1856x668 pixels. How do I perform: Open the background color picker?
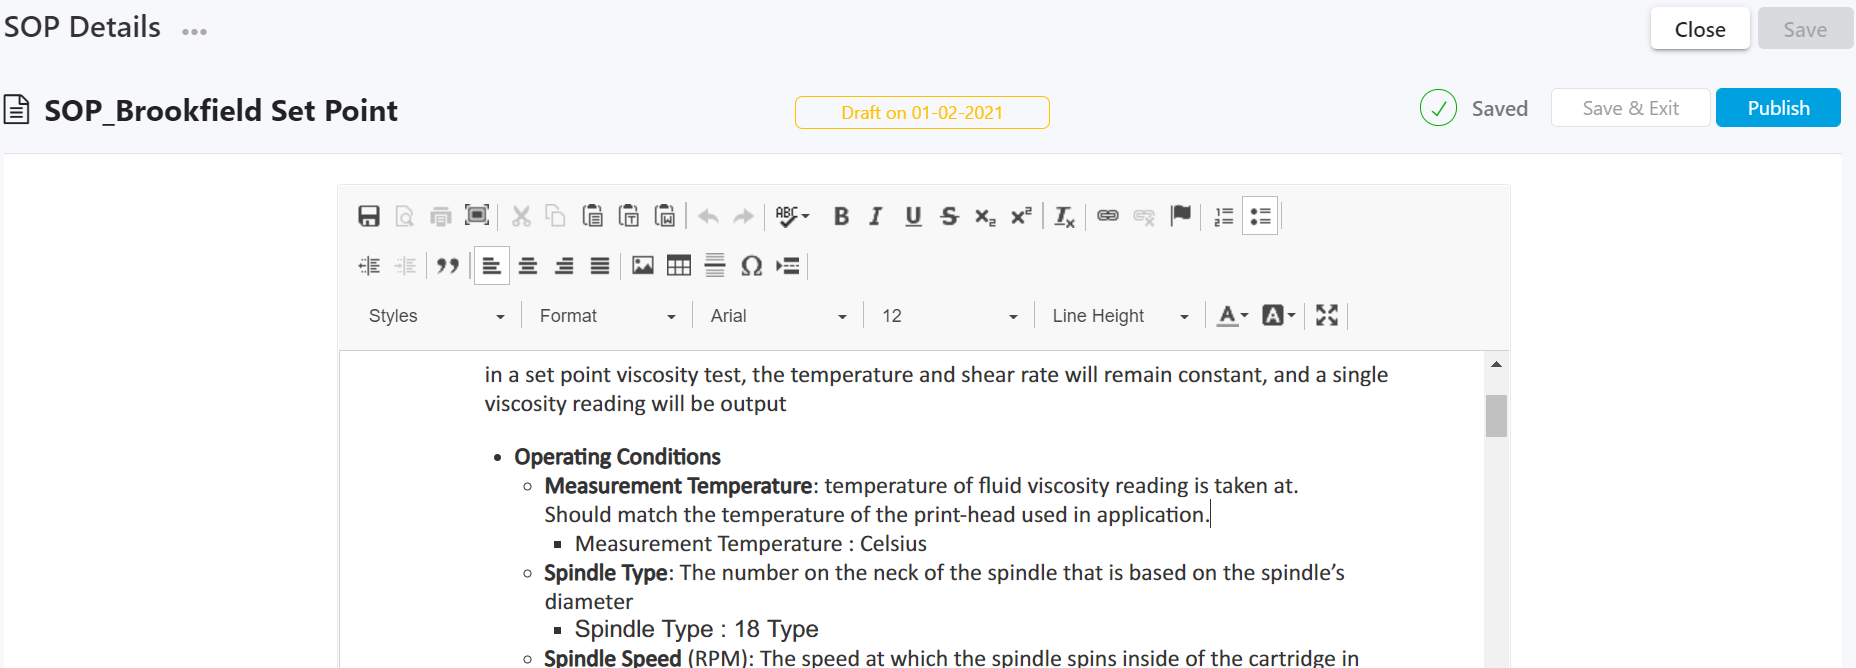click(x=1279, y=316)
